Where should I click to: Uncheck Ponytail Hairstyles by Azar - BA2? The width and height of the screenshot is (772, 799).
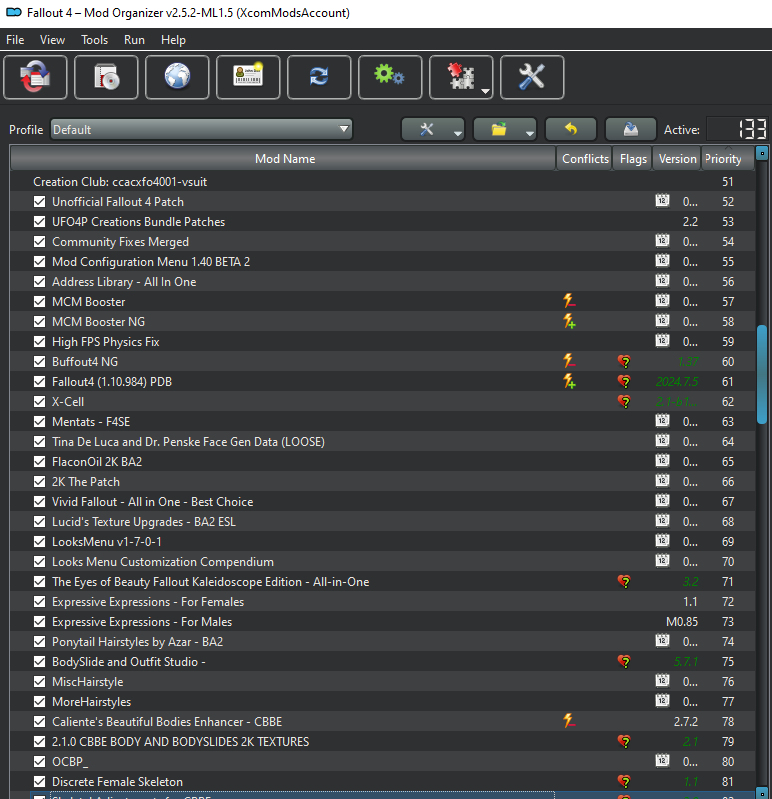coord(39,642)
